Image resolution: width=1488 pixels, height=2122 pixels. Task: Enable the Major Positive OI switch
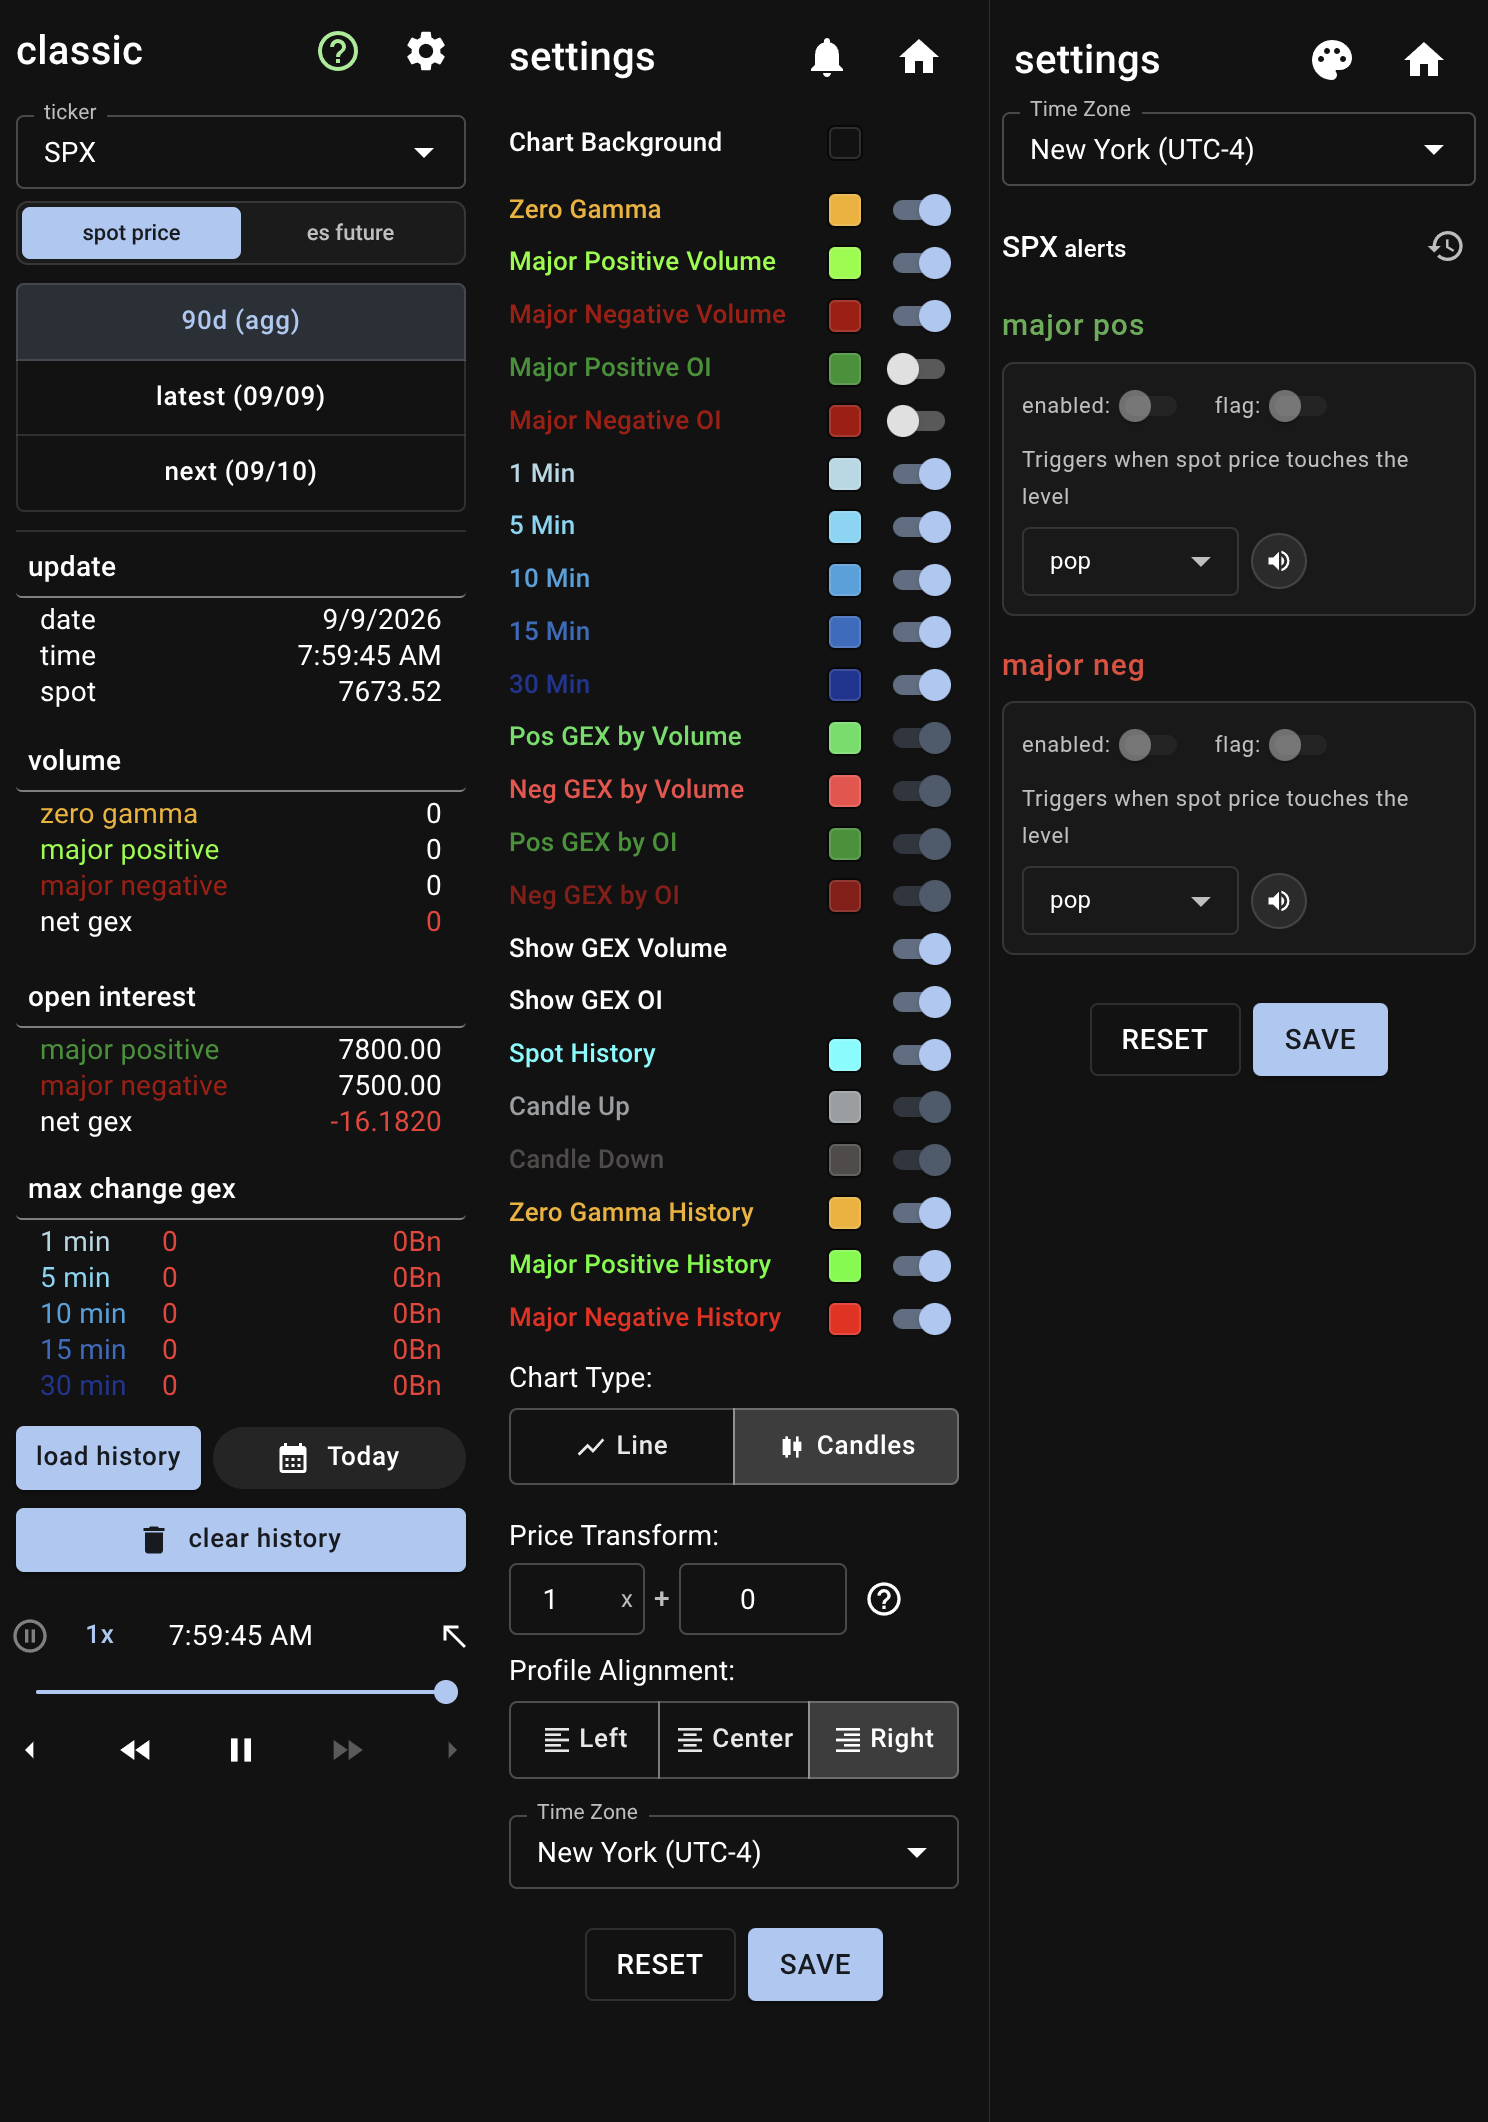tap(916, 368)
